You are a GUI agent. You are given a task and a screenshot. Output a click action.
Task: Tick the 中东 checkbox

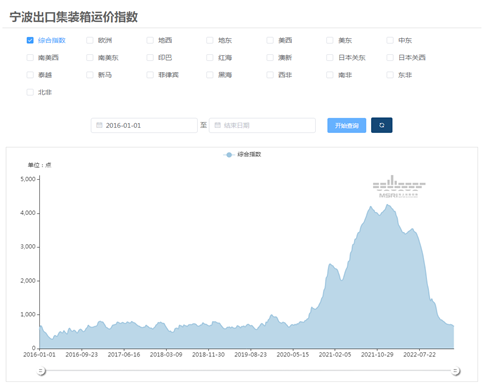pyautogui.click(x=390, y=40)
